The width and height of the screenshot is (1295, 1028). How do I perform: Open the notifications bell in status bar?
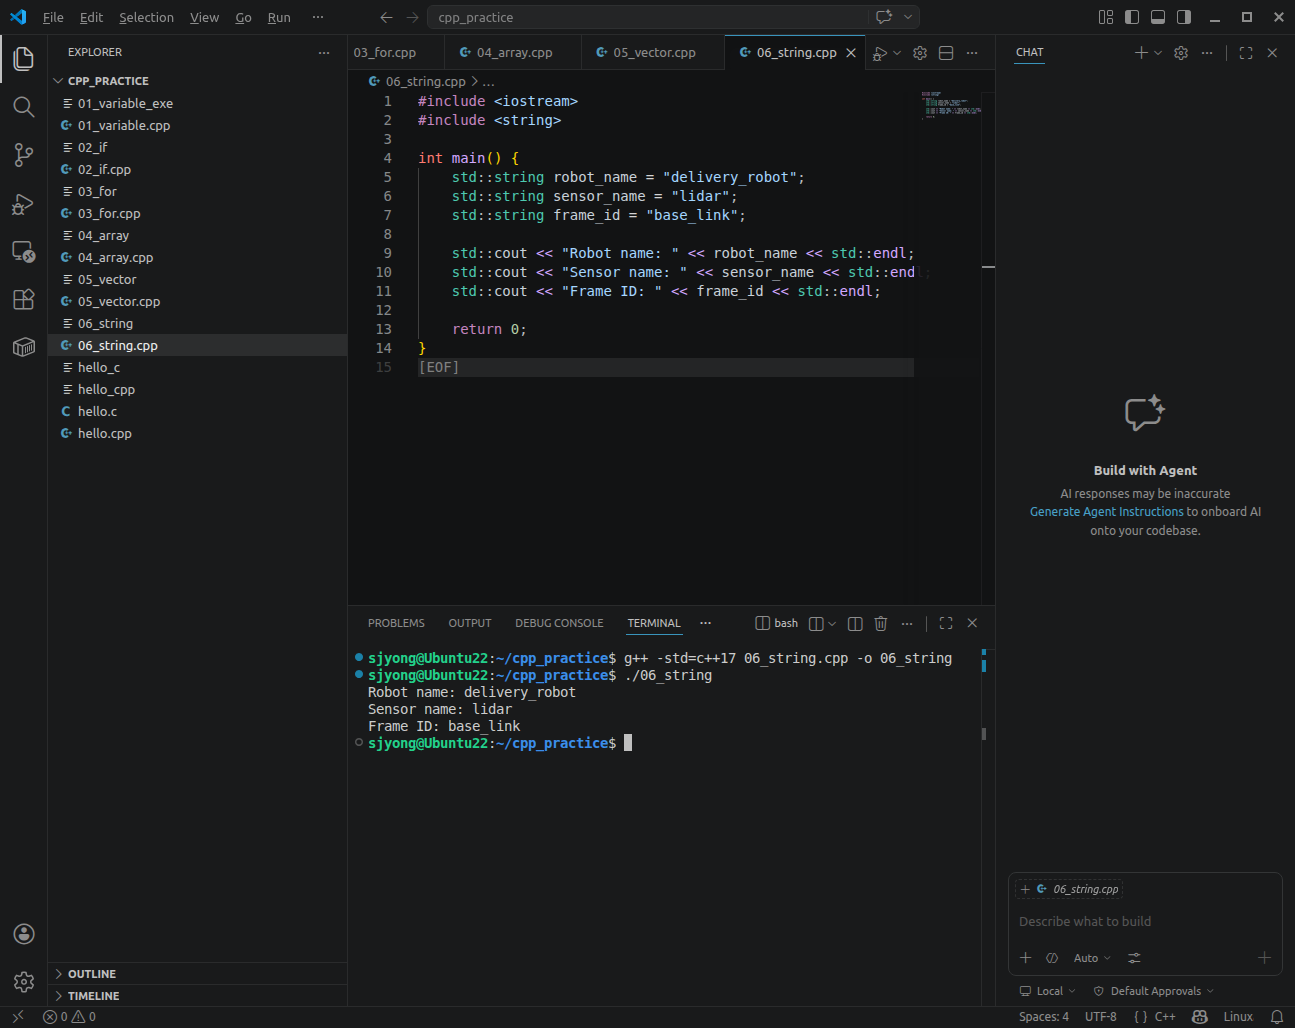(1277, 1017)
